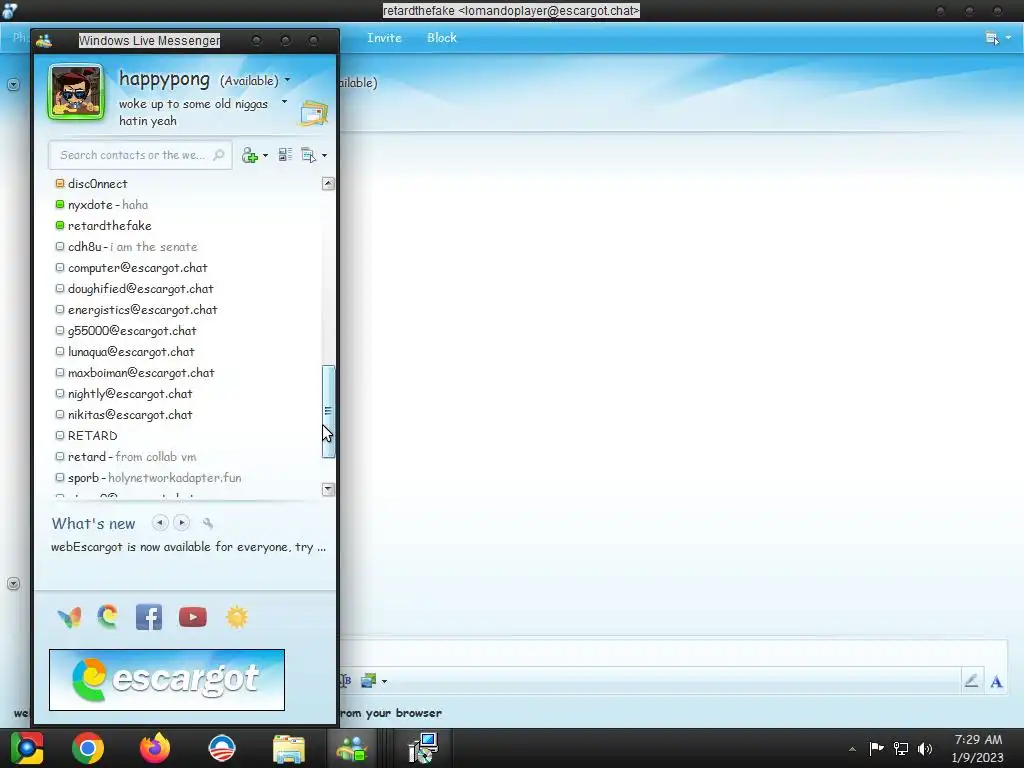
Task: Open the taskbar start button
Action: click(x=26, y=748)
